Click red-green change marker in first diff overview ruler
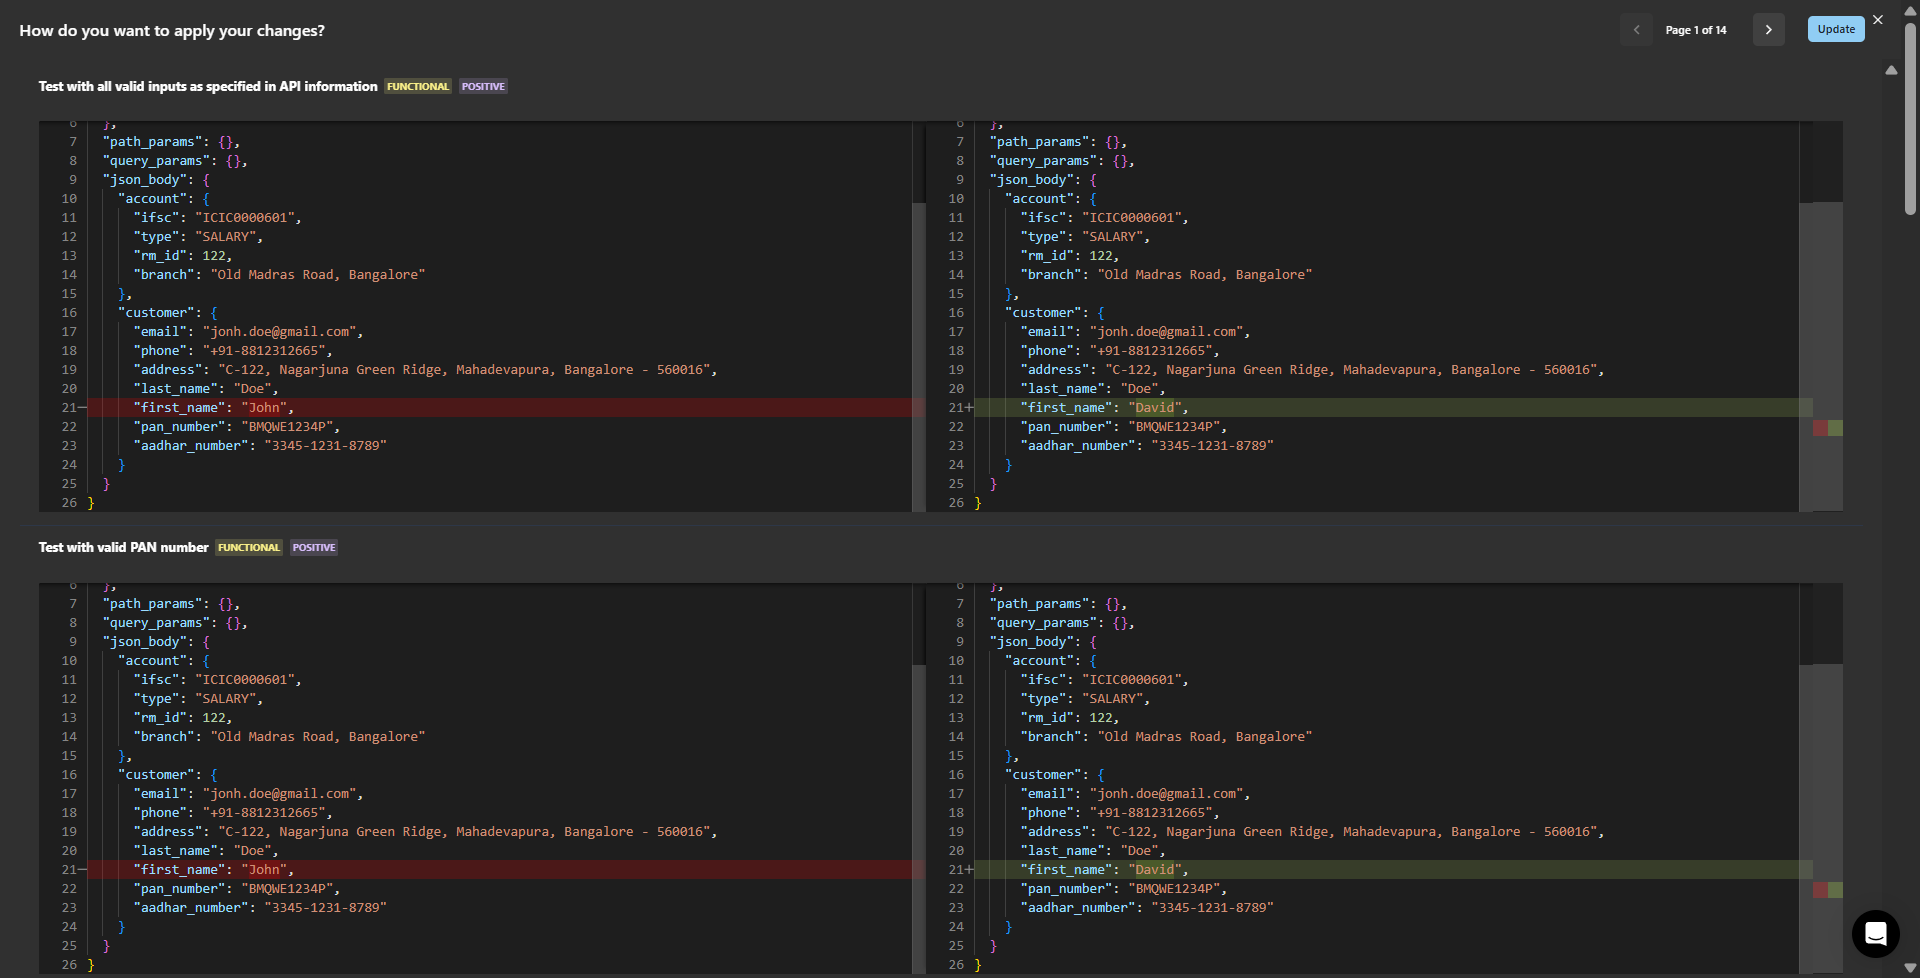 pyautogui.click(x=1827, y=428)
